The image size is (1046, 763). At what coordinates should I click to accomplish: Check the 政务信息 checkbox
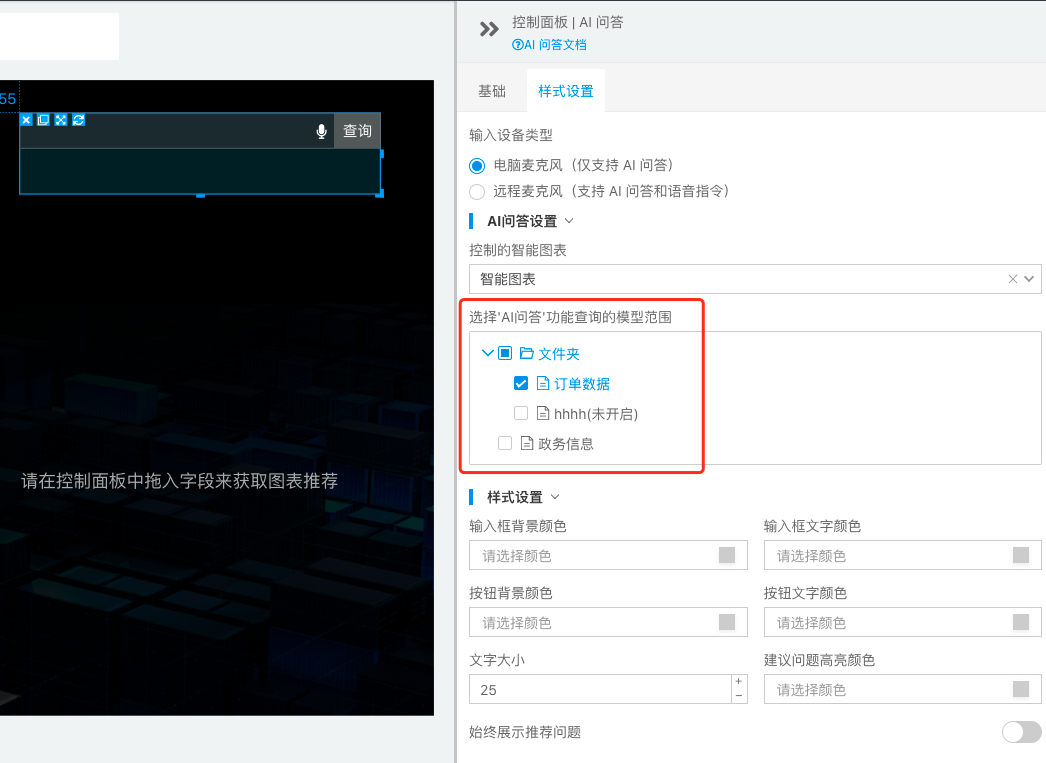pos(505,443)
